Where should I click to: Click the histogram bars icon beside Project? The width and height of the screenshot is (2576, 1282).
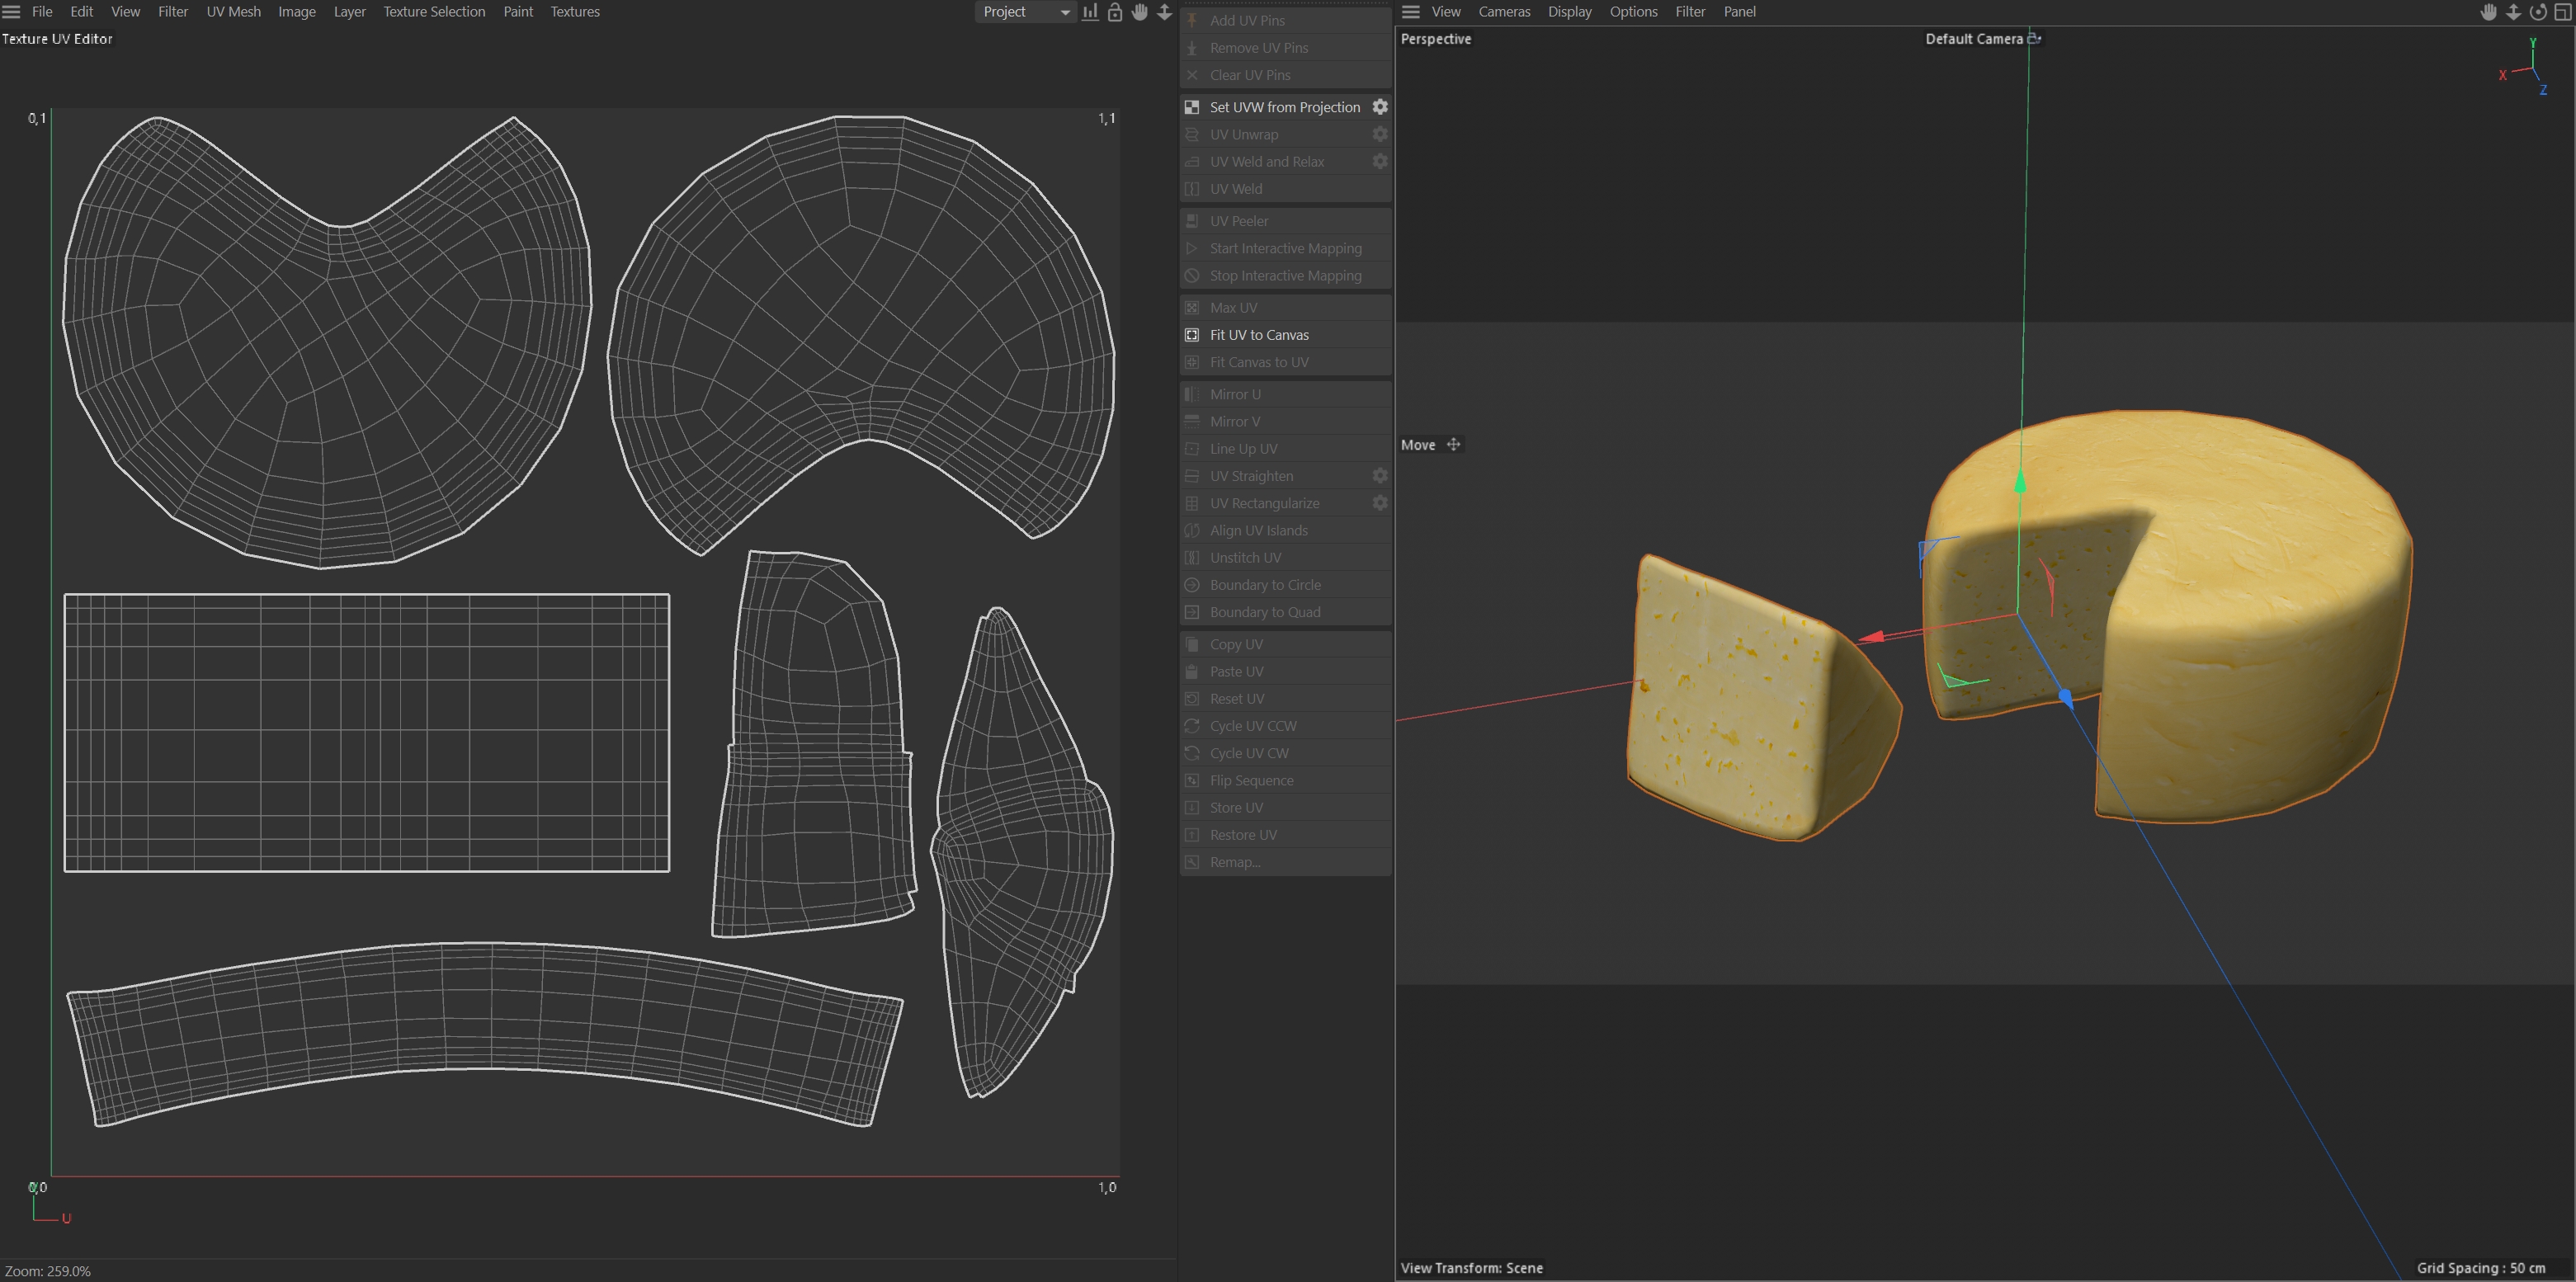[x=1090, y=12]
